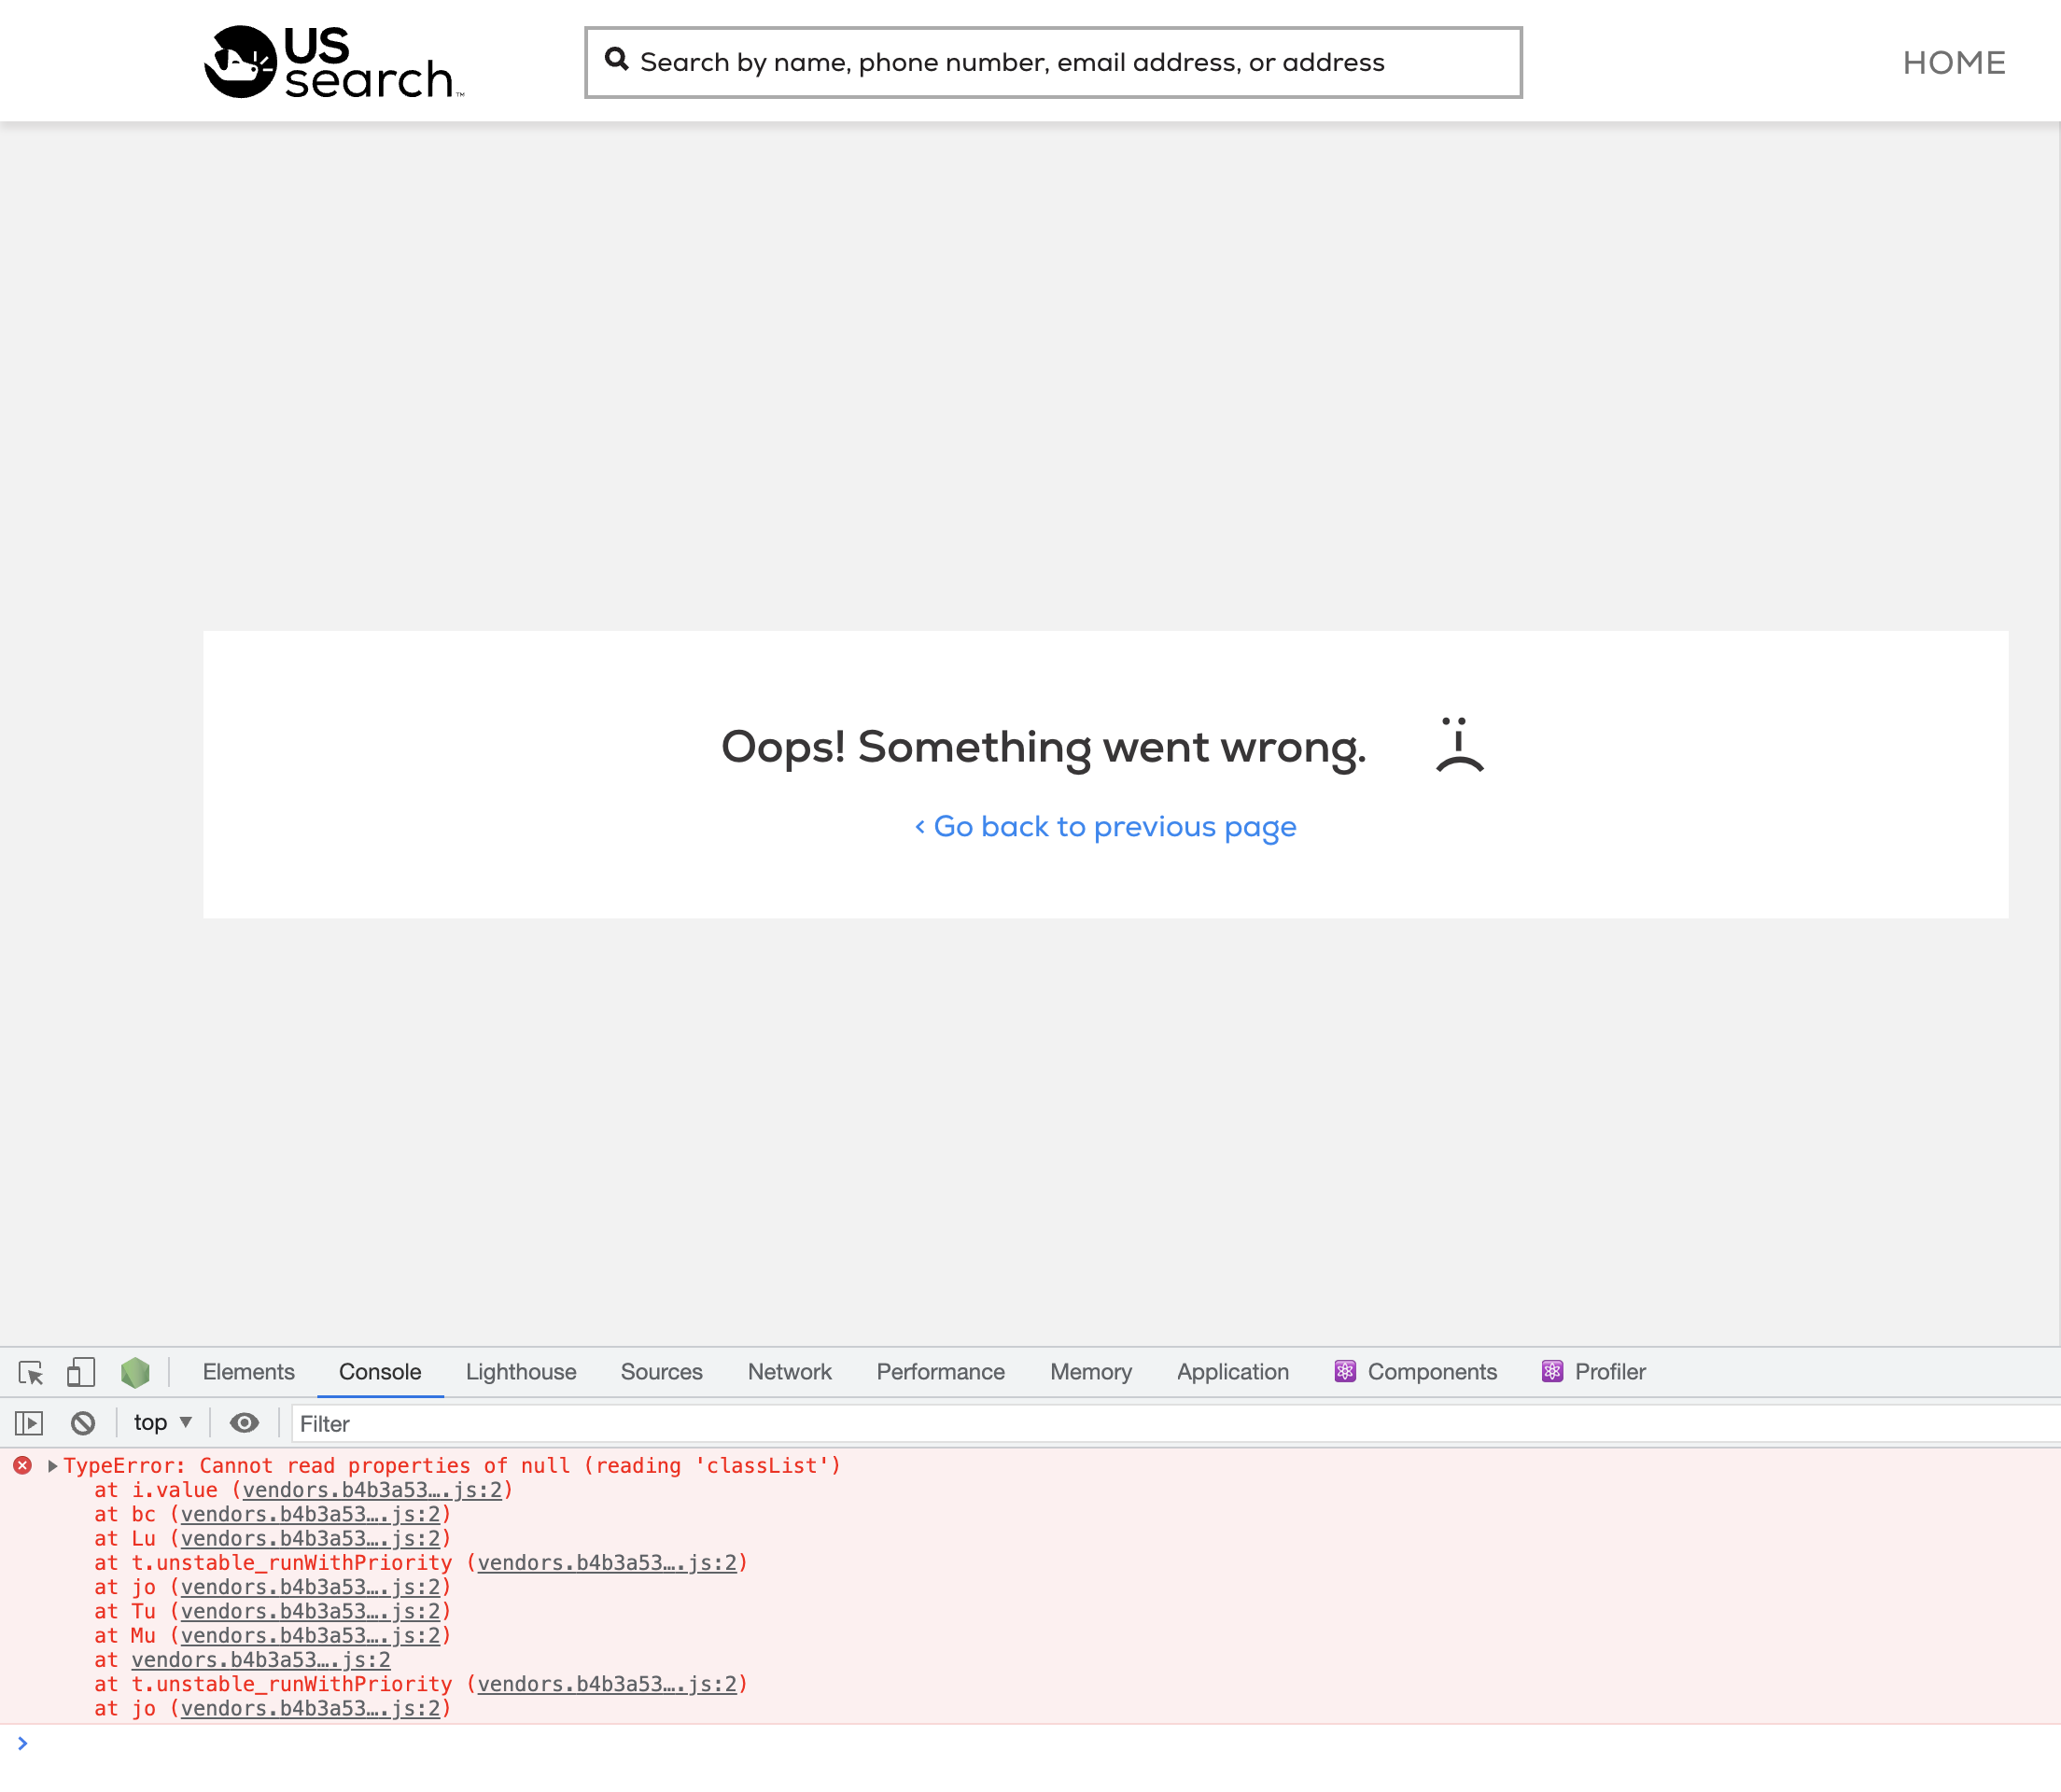This screenshot has width=2061, height=1792.
Task: Switch to the Lighthouse tab
Action: (x=520, y=1372)
